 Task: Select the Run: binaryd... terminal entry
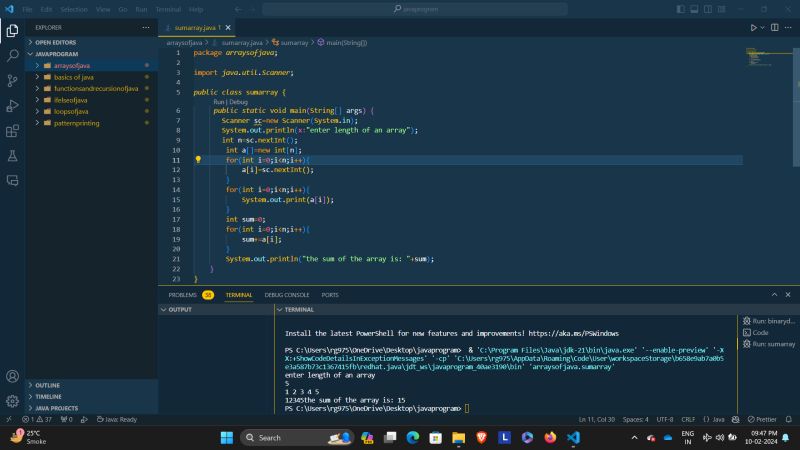tap(769, 321)
